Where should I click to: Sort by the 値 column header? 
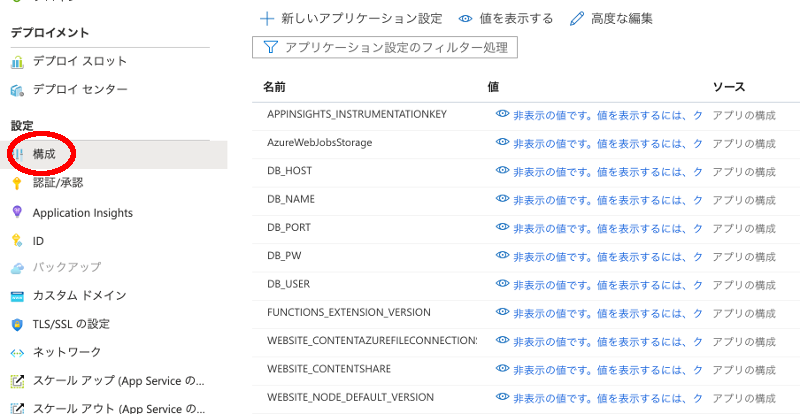coord(493,87)
